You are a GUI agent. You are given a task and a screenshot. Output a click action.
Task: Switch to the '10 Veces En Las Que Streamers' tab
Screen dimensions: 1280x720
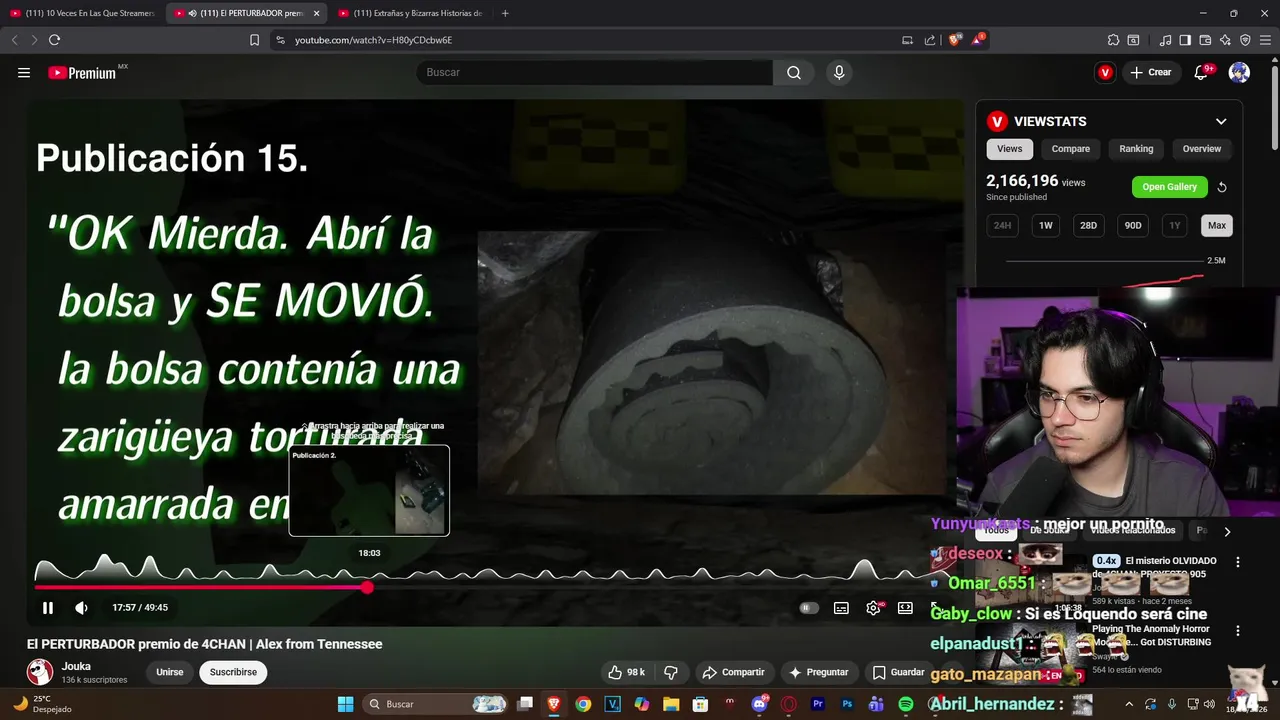[x=82, y=13]
